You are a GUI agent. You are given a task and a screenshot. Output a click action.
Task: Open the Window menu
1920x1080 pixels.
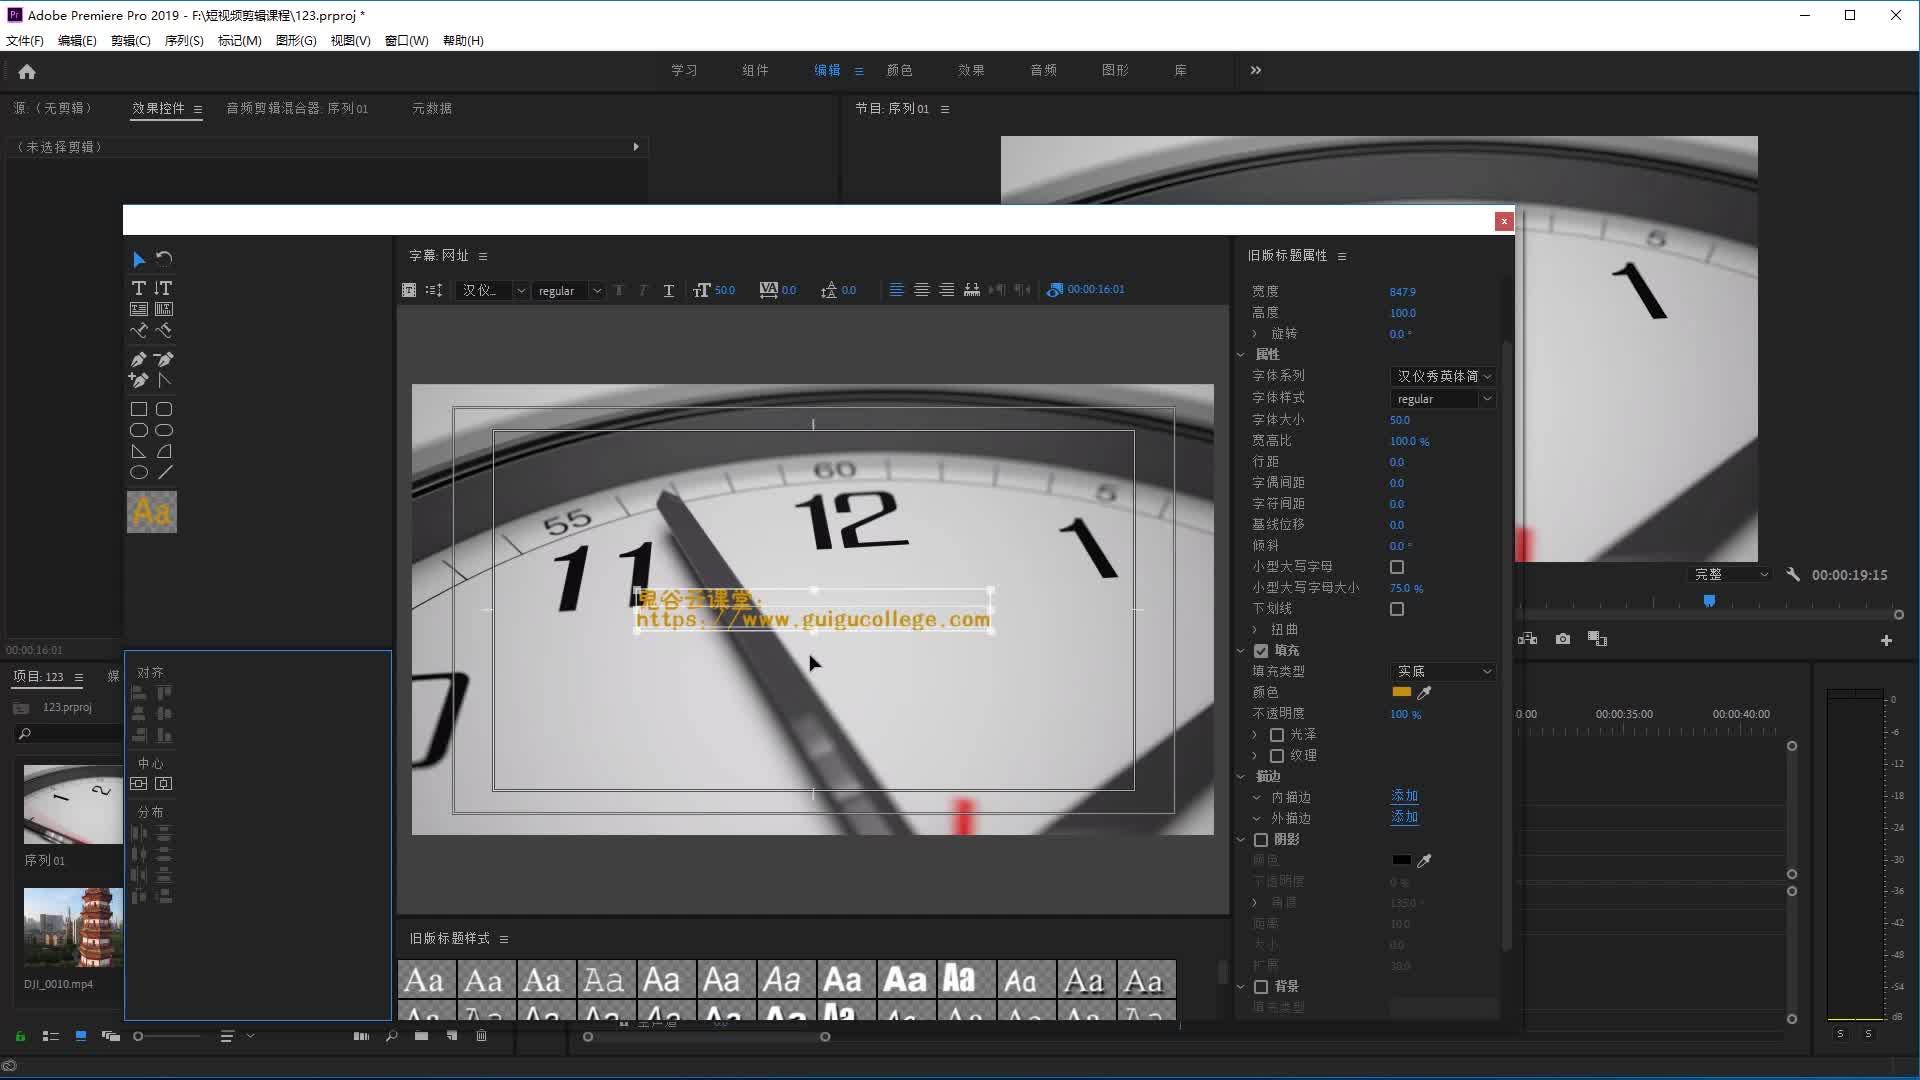[406, 41]
